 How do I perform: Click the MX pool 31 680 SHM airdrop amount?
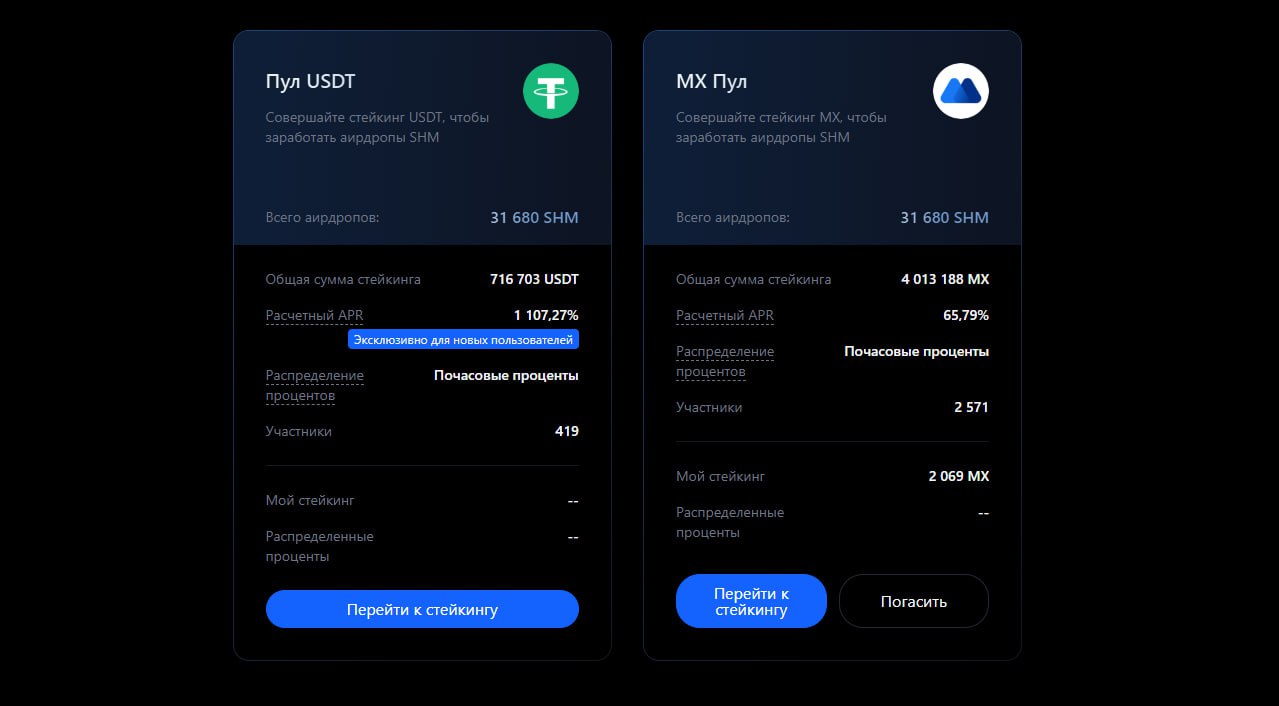(944, 217)
